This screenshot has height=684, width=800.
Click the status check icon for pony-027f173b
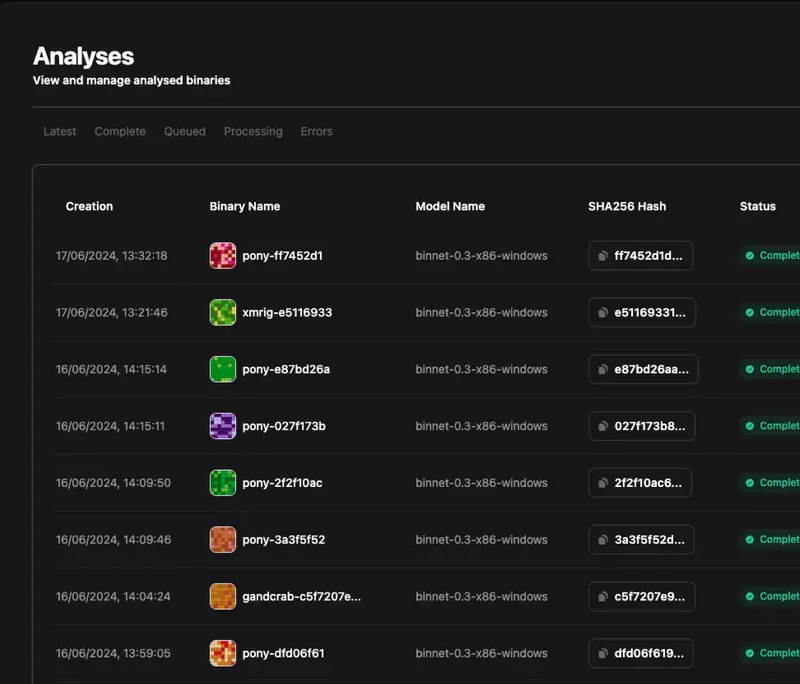click(x=749, y=426)
